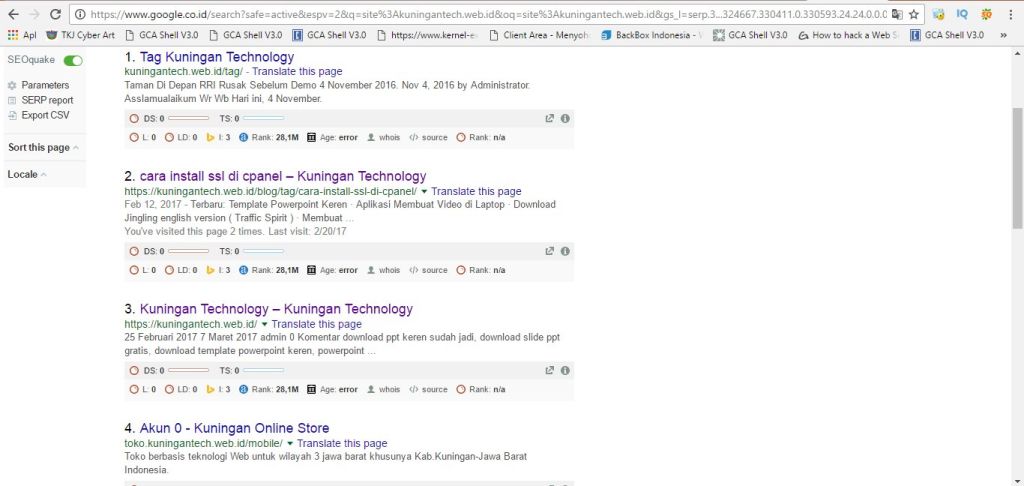Image resolution: width=1024 pixels, height=486 pixels.
Task: Click Age: error for cara install ssl result
Action: tap(332, 270)
